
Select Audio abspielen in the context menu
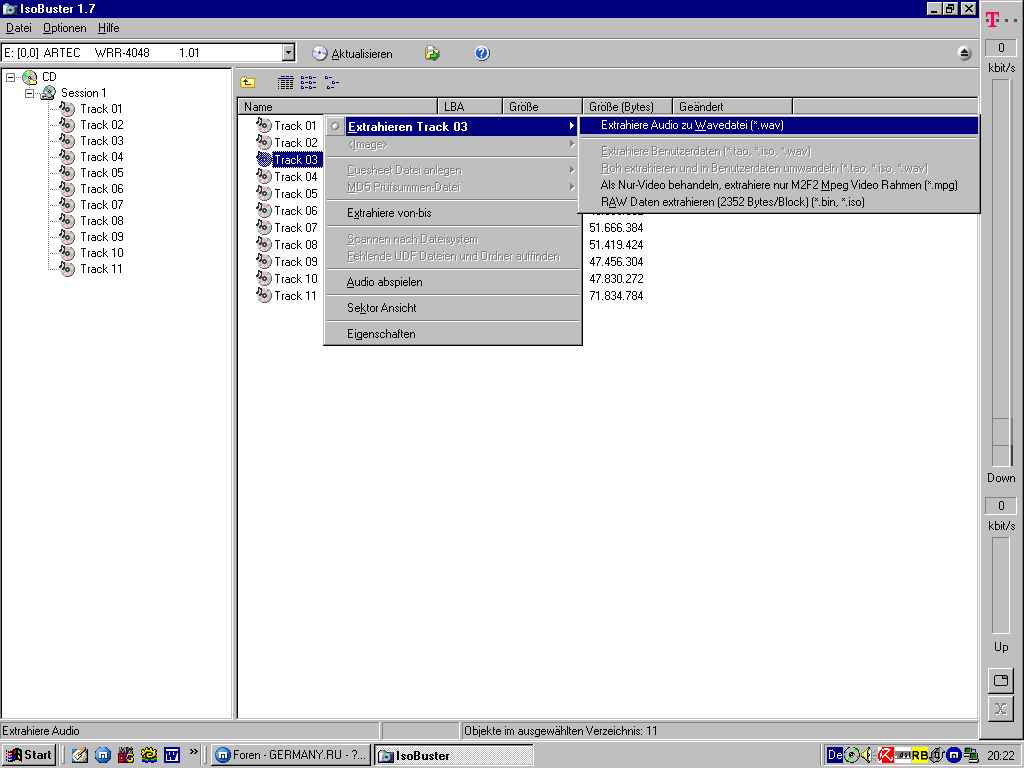pos(453,282)
